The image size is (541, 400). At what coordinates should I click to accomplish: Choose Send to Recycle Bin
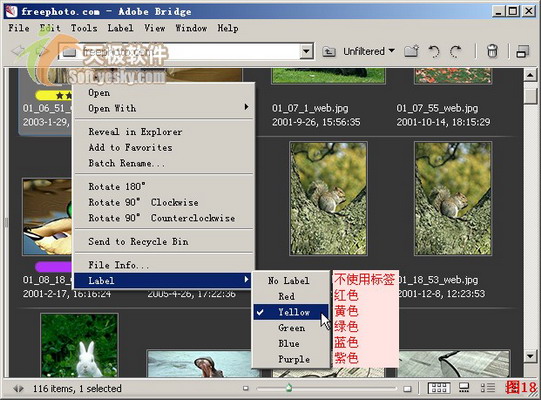tap(164, 242)
